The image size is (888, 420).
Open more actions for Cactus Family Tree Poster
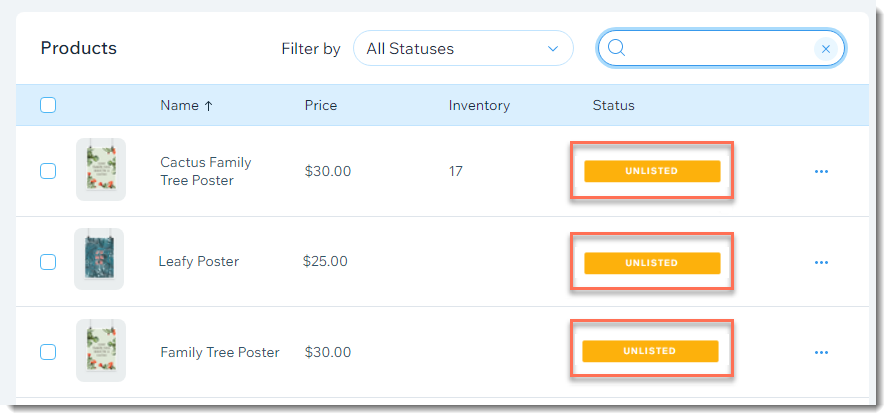pyautogui.click(x=821, y=171)
